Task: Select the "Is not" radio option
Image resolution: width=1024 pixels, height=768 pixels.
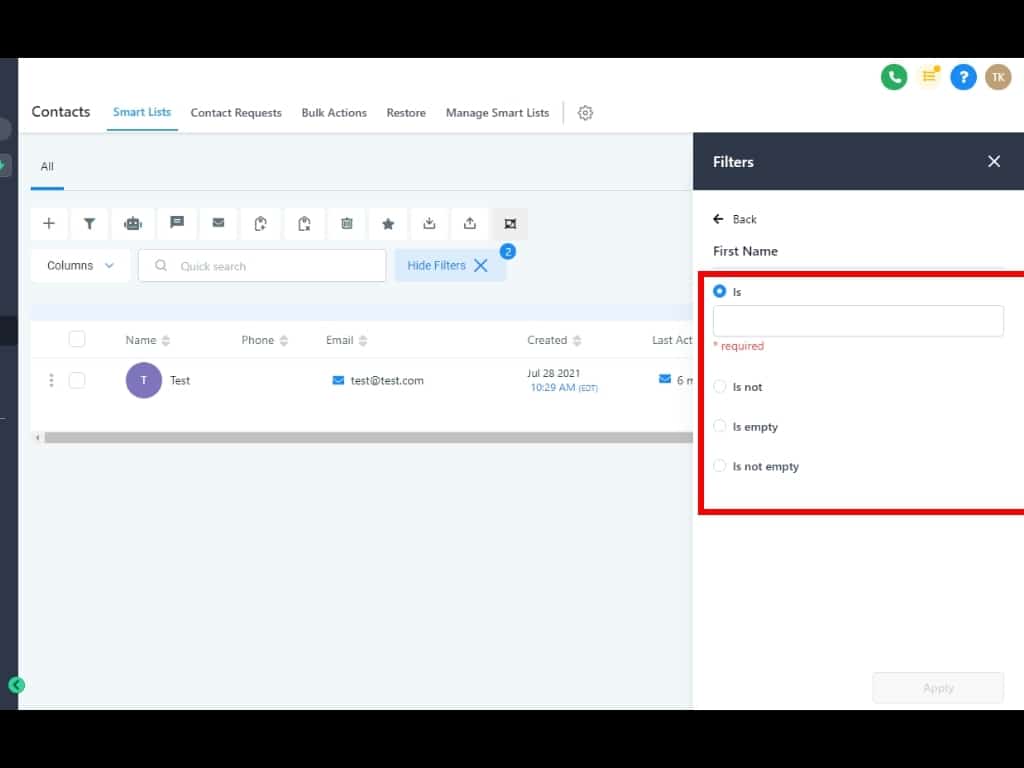Action: (x=720, y=387)
